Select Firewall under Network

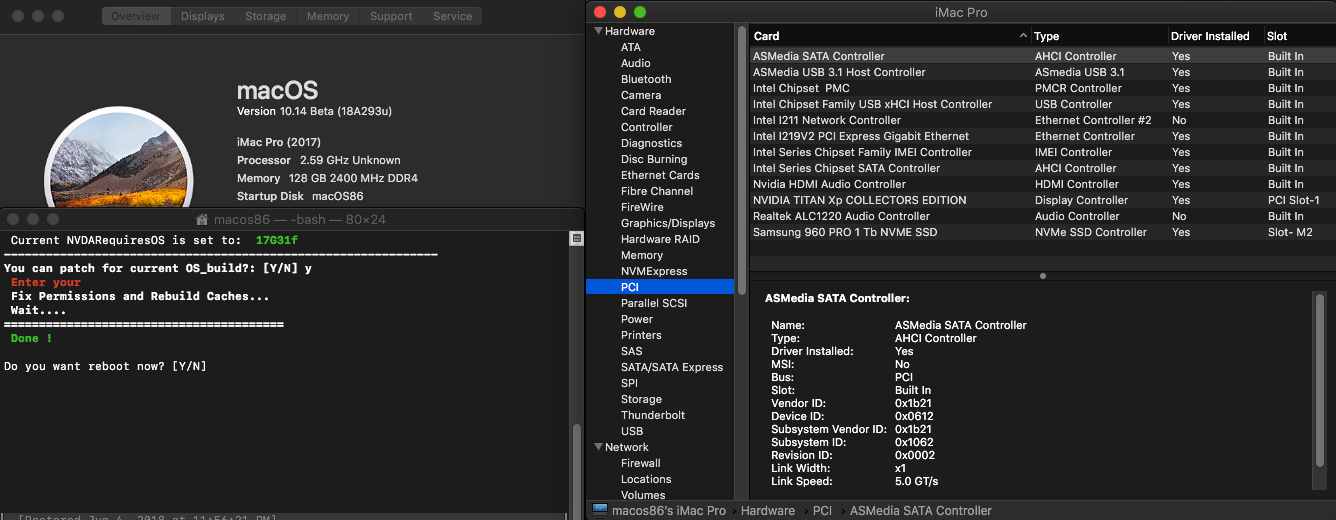click(640, 463)
